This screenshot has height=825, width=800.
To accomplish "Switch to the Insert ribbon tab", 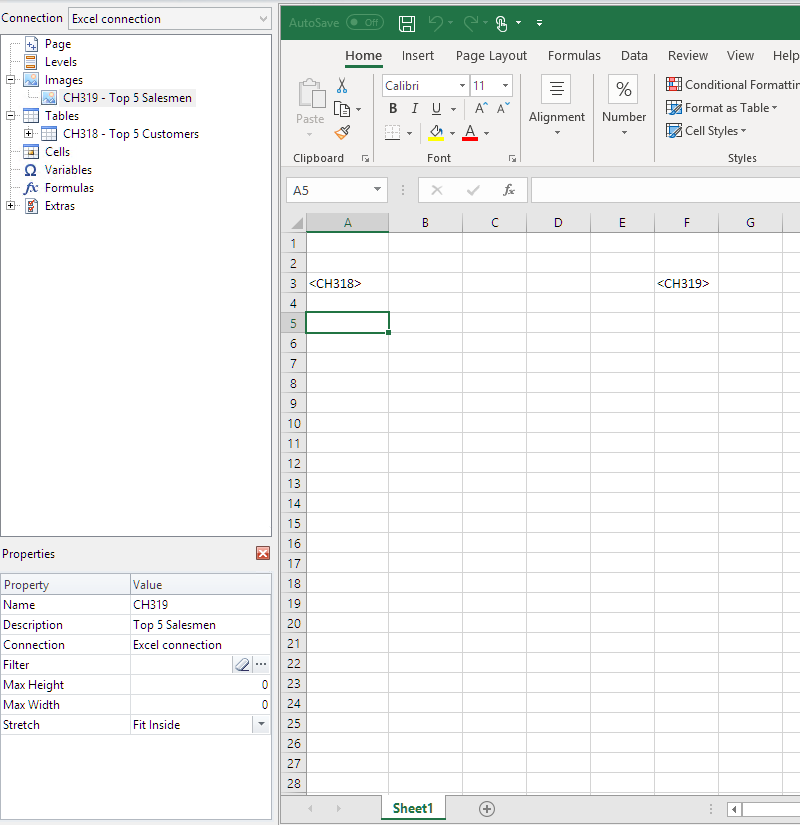I will pos(418,55).
